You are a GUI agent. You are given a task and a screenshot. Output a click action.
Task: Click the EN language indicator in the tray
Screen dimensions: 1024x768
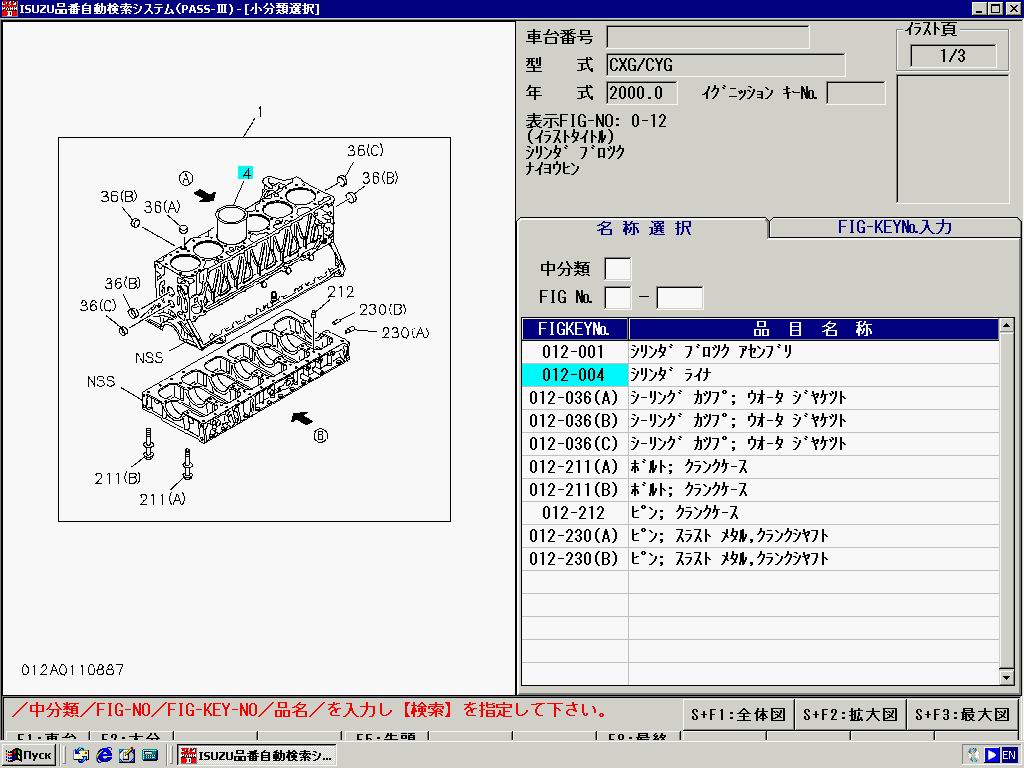point(1009,755)
